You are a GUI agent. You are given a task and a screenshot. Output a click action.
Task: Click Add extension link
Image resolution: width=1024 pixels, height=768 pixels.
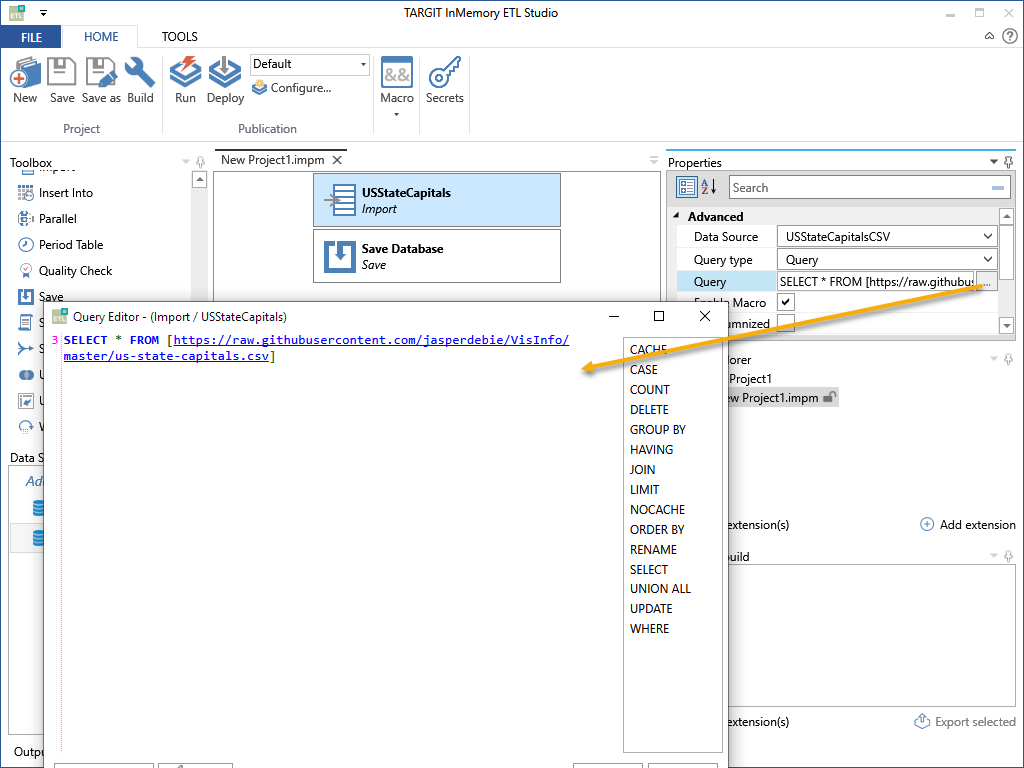[x=968, y=524]
